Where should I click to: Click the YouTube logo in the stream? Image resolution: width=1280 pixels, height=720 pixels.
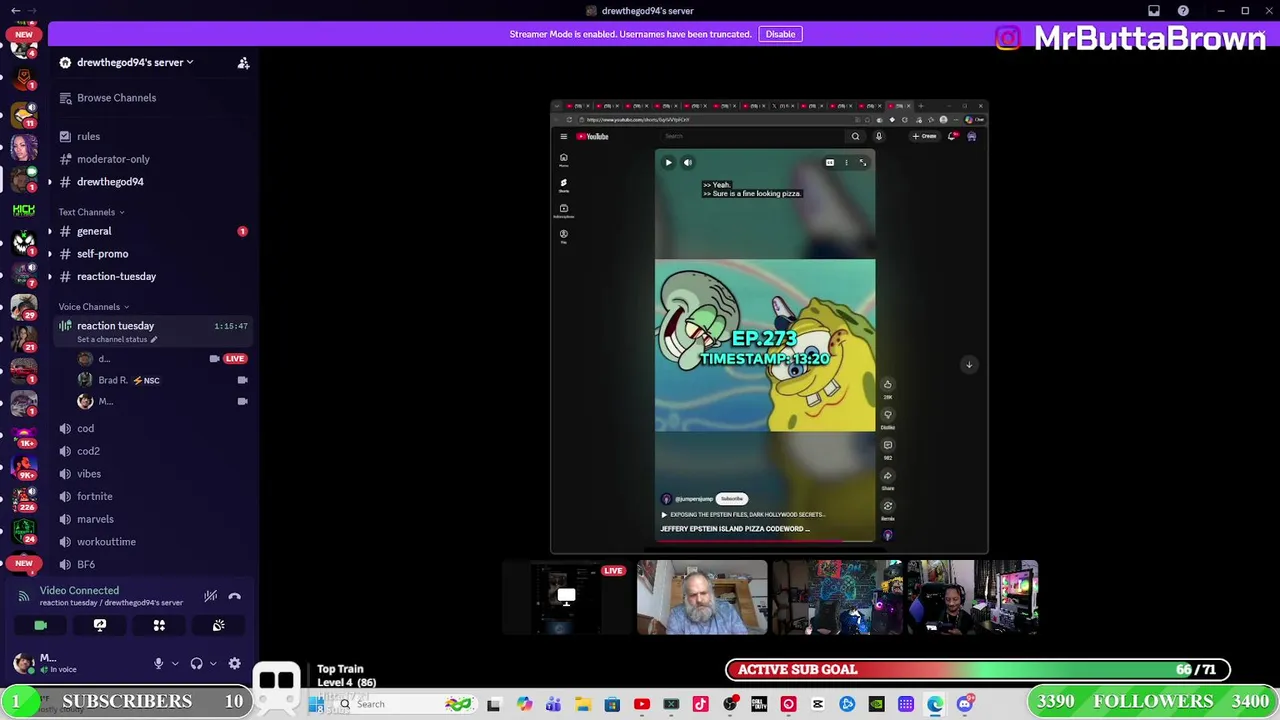click(592, 137)
